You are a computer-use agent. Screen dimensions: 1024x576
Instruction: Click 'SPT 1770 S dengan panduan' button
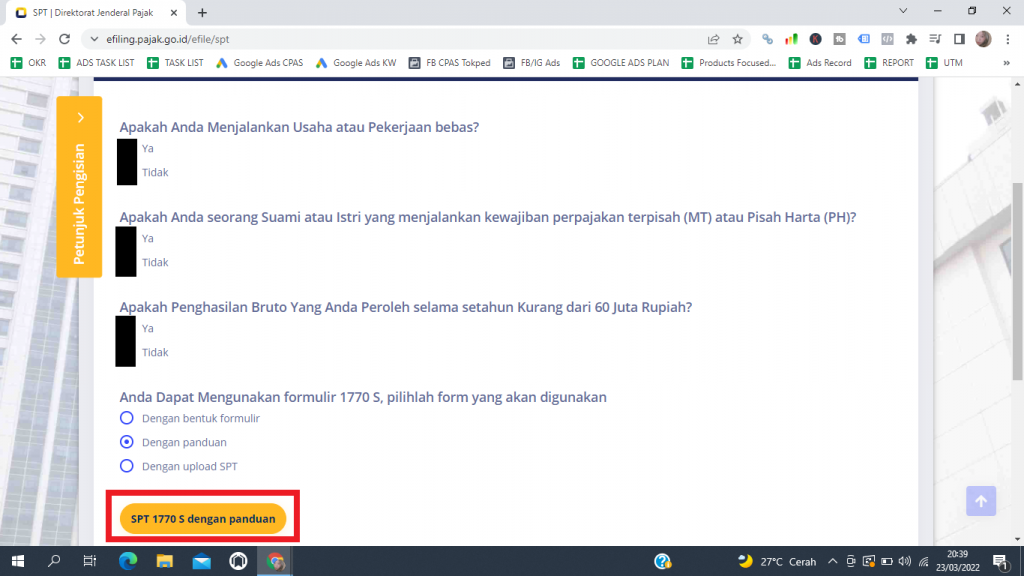203,519
